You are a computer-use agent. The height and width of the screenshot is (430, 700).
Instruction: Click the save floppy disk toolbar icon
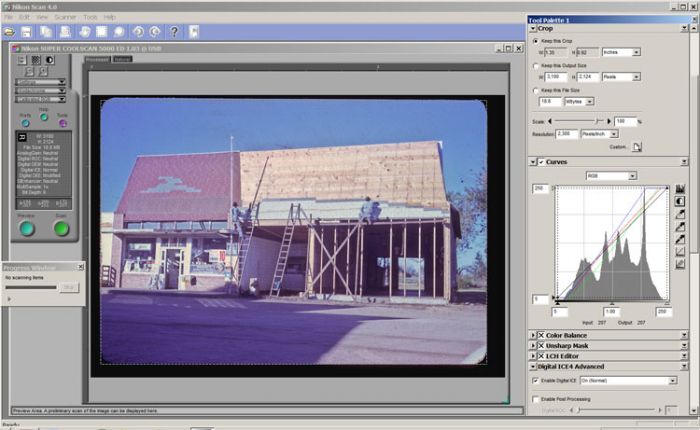pyautogui.click(x=26, y=32)
